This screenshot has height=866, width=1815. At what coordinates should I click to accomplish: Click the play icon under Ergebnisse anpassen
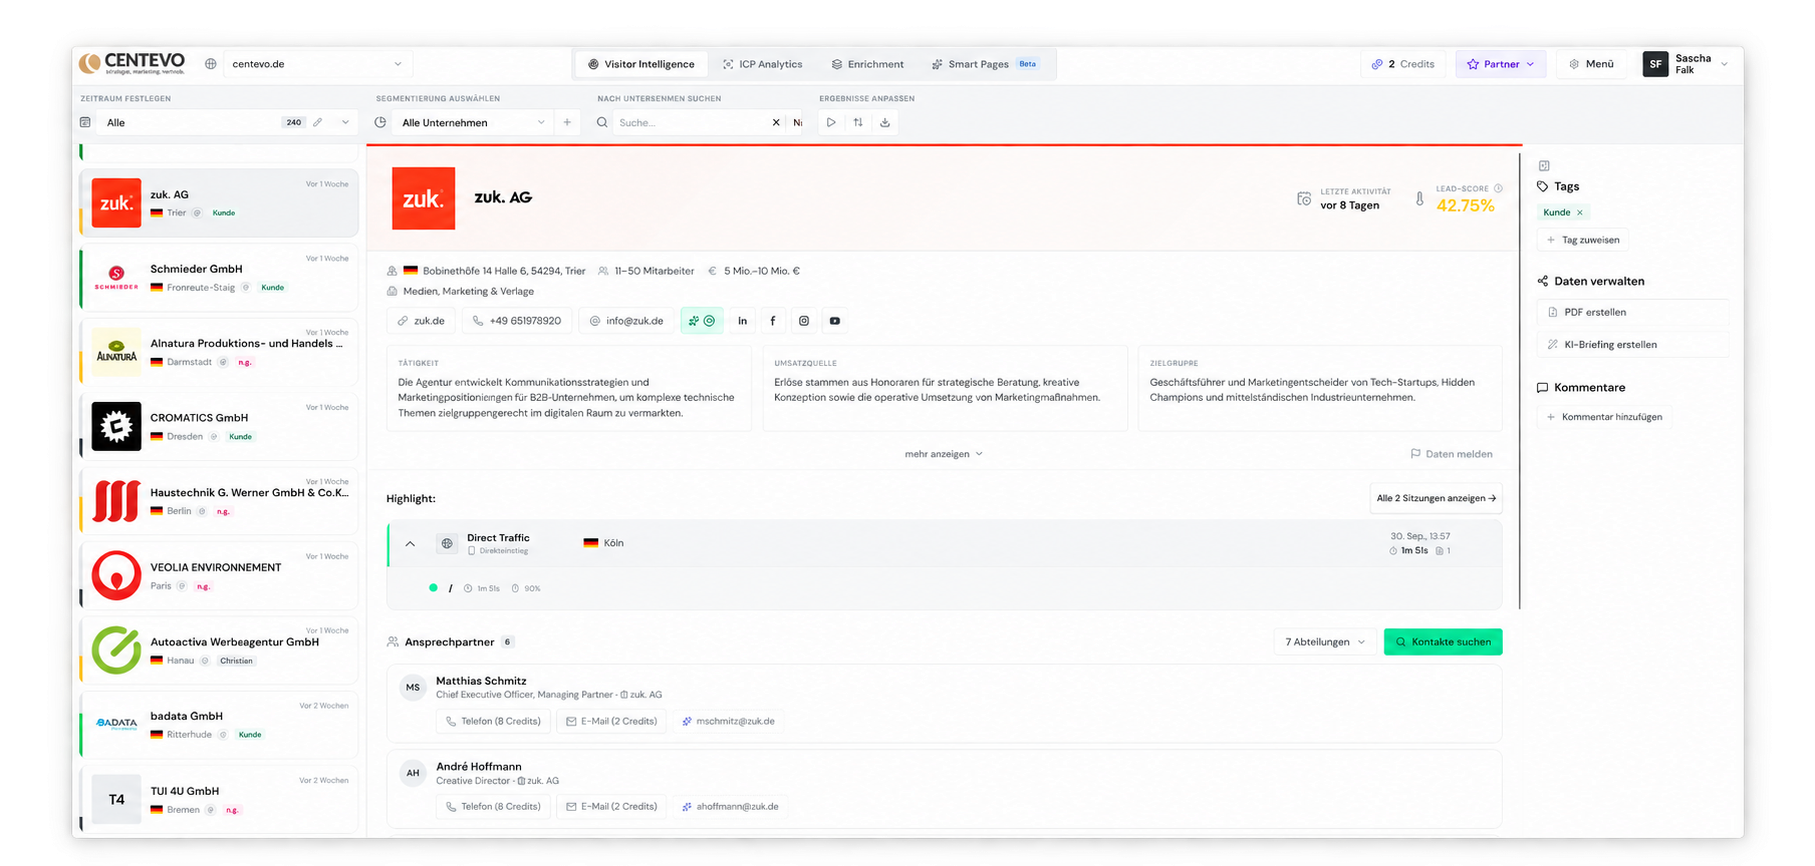tap(831, 122)
